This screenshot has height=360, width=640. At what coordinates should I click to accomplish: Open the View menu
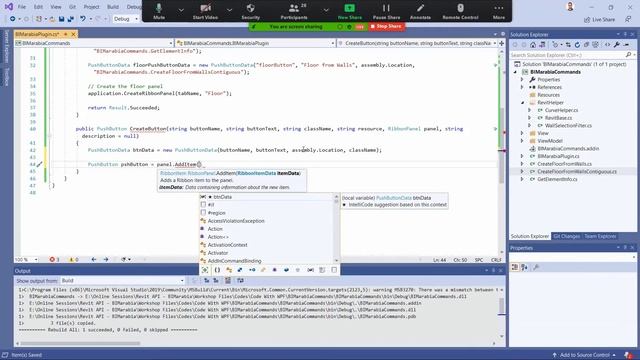(x=56, y=7)
